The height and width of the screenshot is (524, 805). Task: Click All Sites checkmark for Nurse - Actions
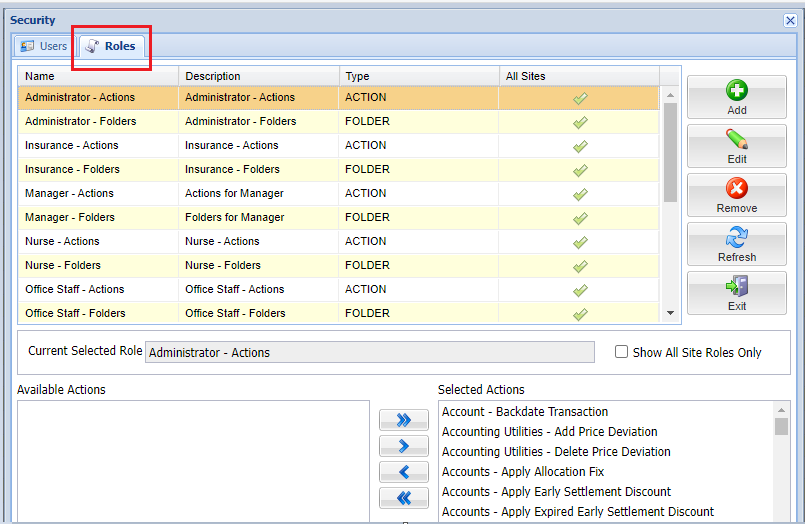[x=580, y=242]
